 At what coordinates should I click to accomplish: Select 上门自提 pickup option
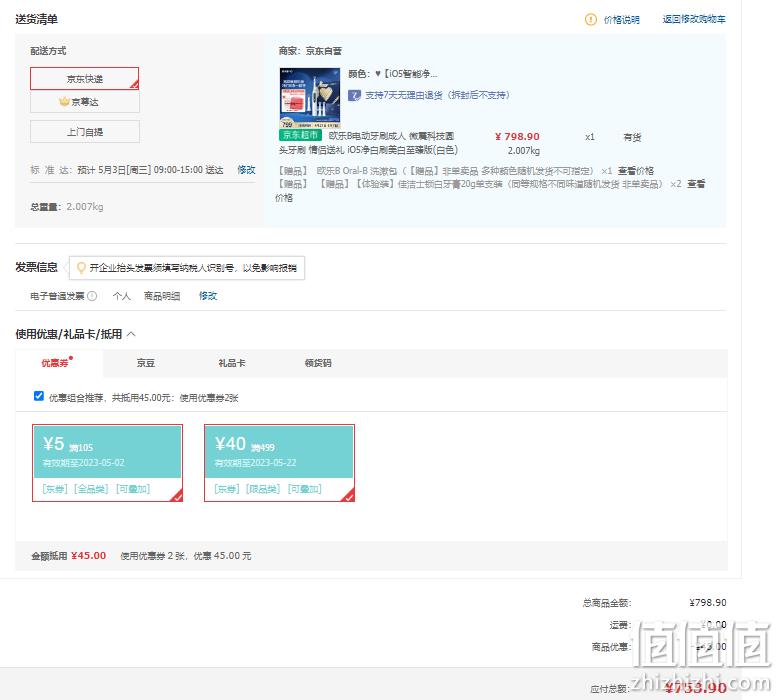(x=85, y=132)
